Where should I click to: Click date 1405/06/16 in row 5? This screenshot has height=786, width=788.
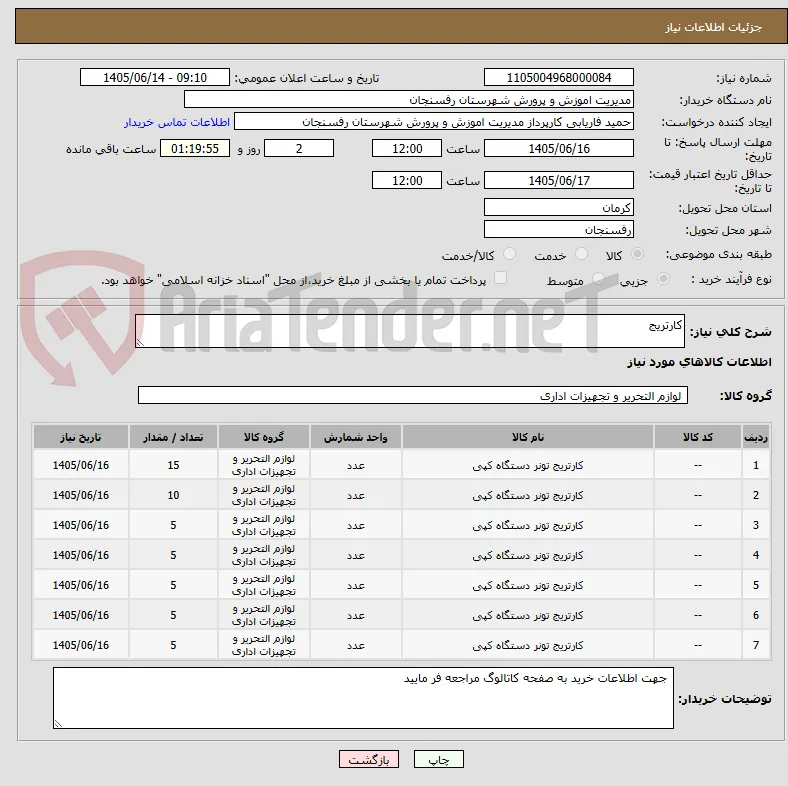coord(81,585)
